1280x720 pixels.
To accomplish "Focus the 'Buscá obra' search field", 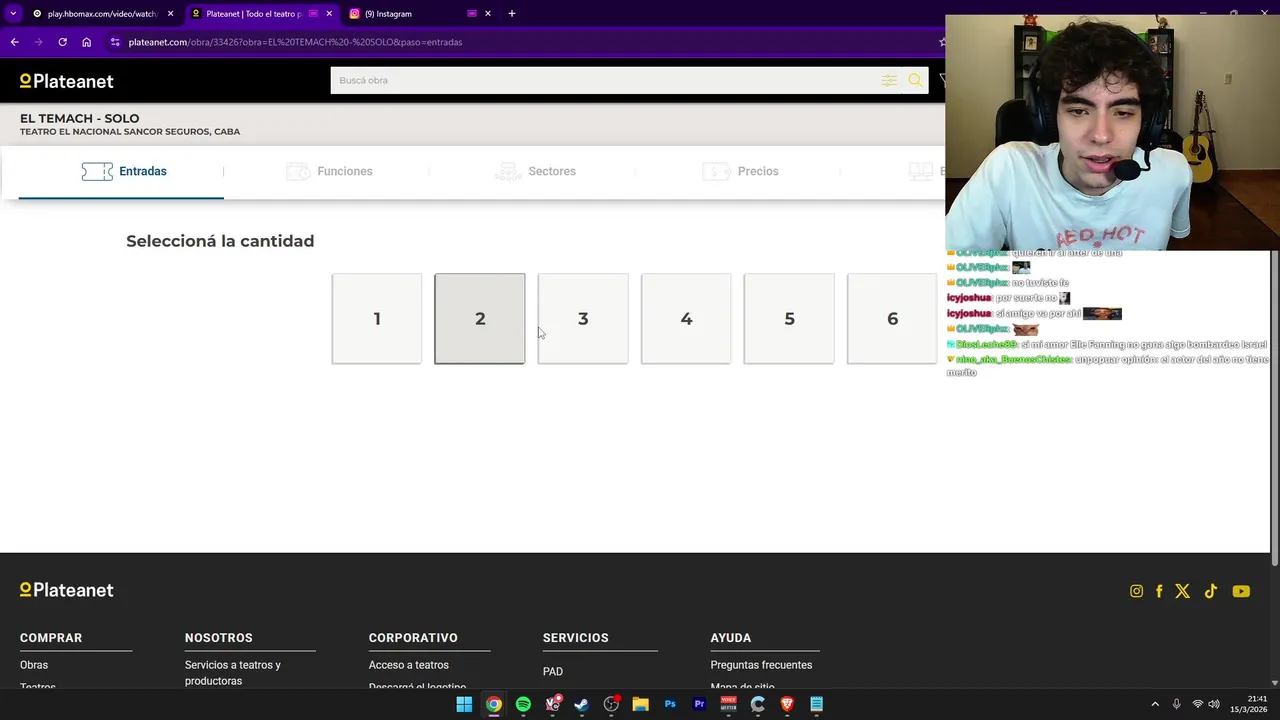I will tap(605, 80).
